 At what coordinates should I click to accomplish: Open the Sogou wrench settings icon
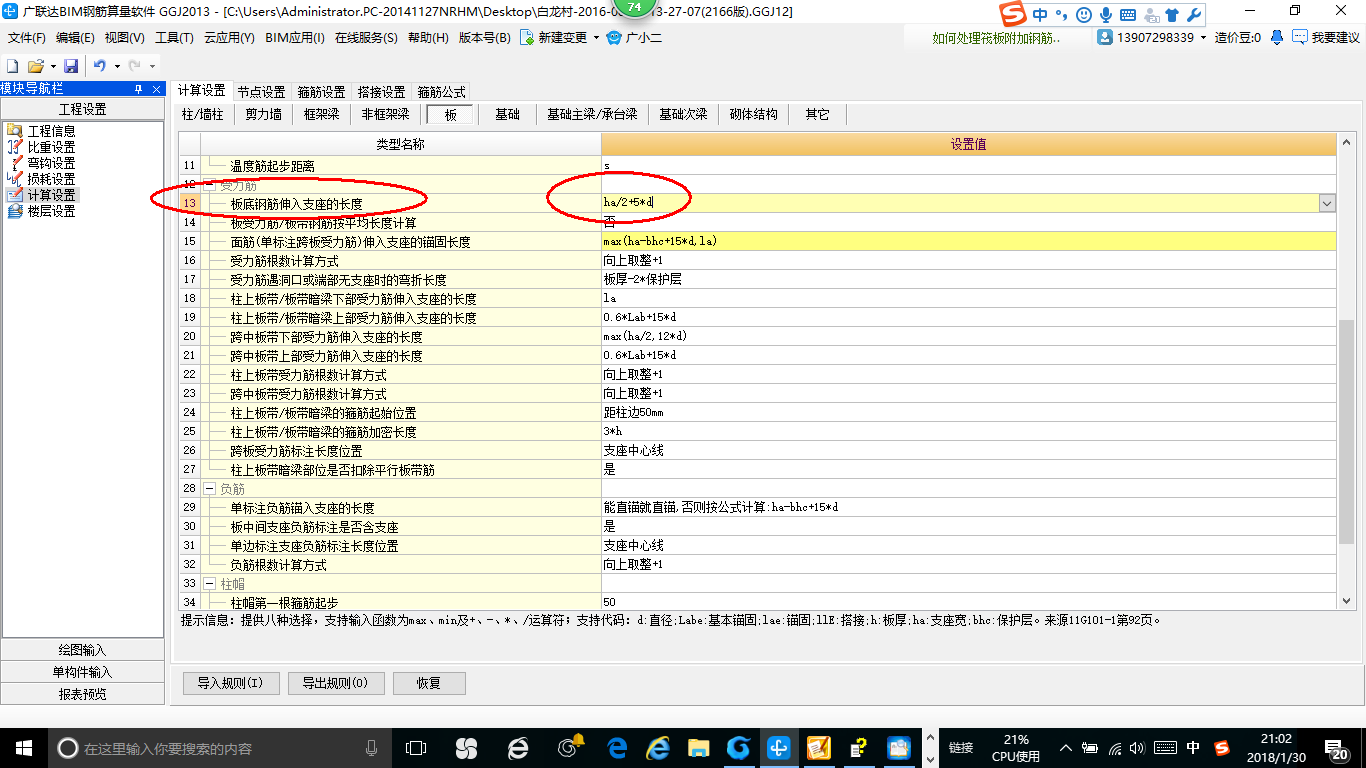coord(1193,15)
